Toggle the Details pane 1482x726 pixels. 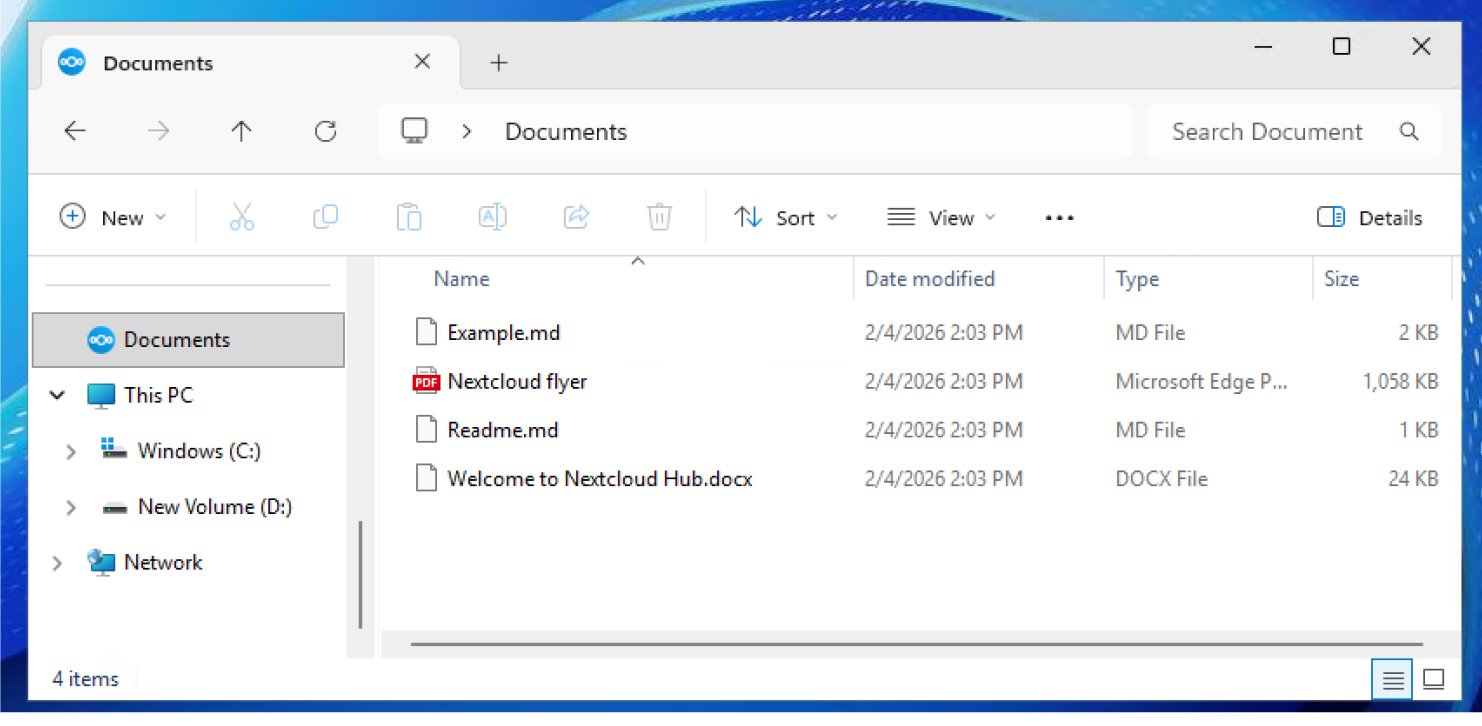(x=1370, y=218)
